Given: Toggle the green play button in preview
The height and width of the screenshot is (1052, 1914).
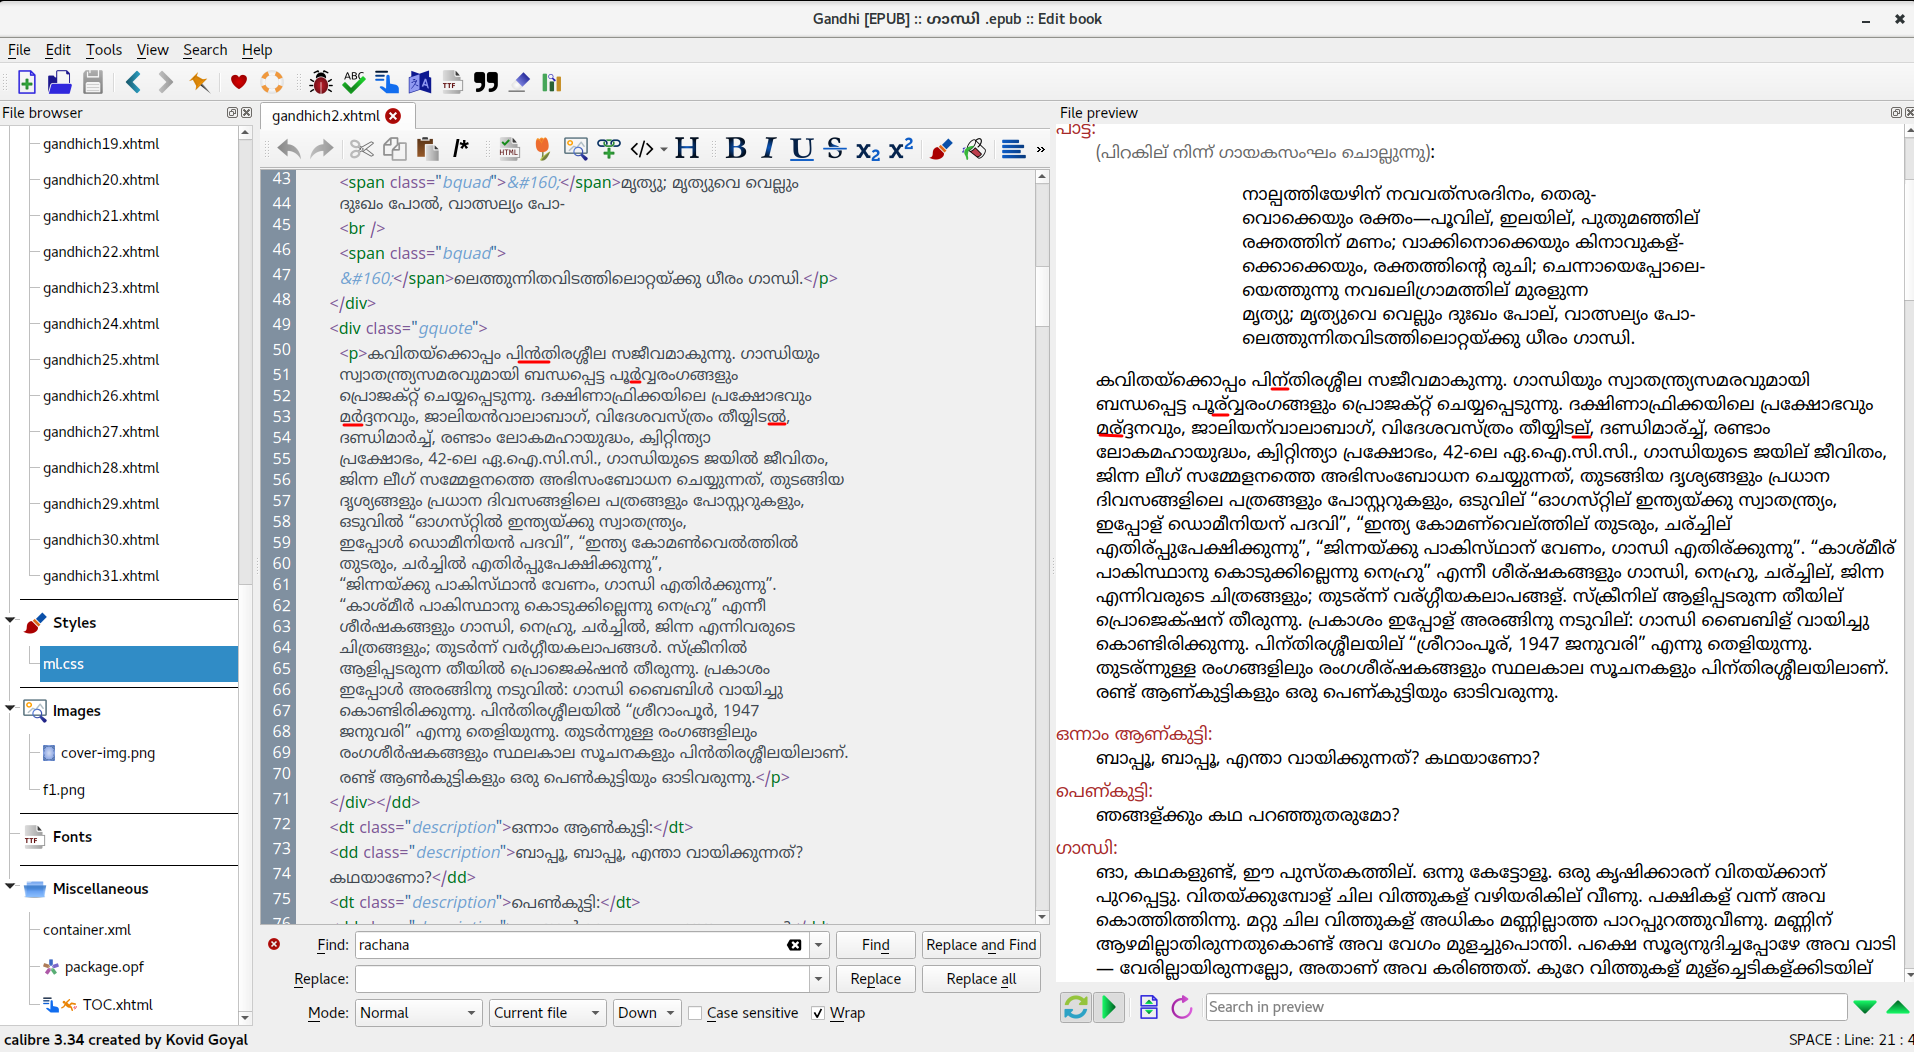Looking at the screenshot, I should [x=1109, y=1007].
